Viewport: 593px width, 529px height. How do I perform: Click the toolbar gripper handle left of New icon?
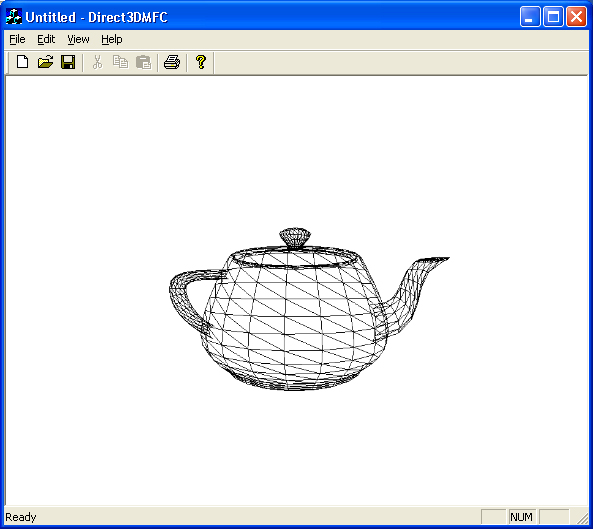pyautogui.click(x=9, y=63)
